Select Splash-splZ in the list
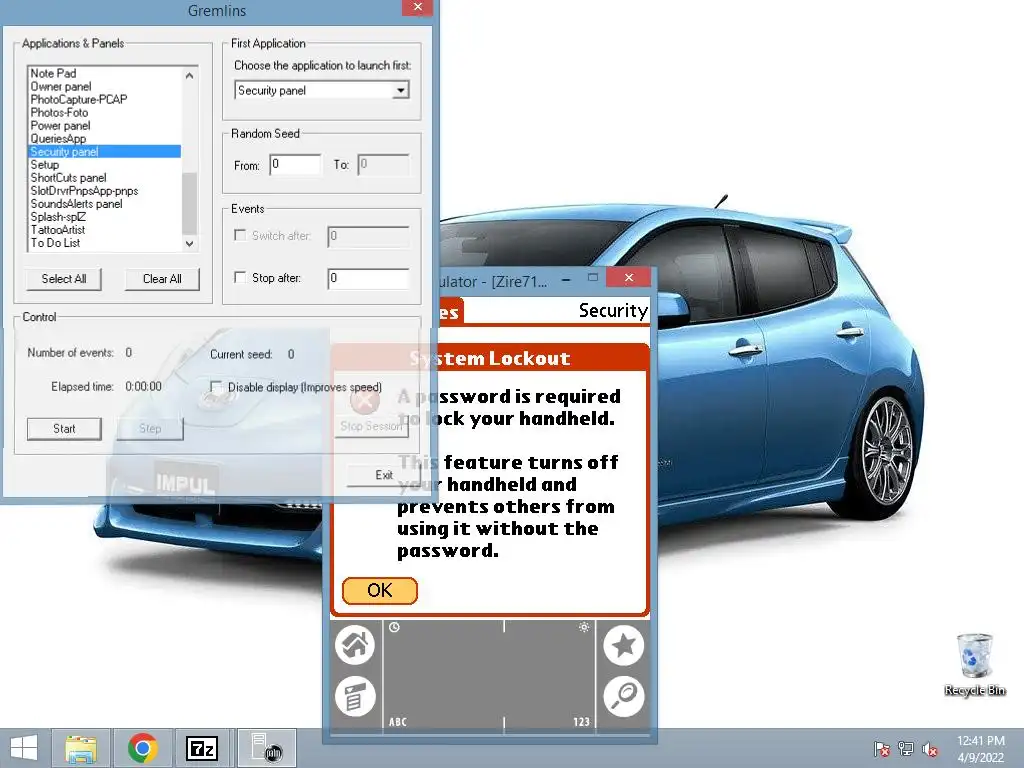1024x768 pixels. pyautogui.click(x=104, y=217)
